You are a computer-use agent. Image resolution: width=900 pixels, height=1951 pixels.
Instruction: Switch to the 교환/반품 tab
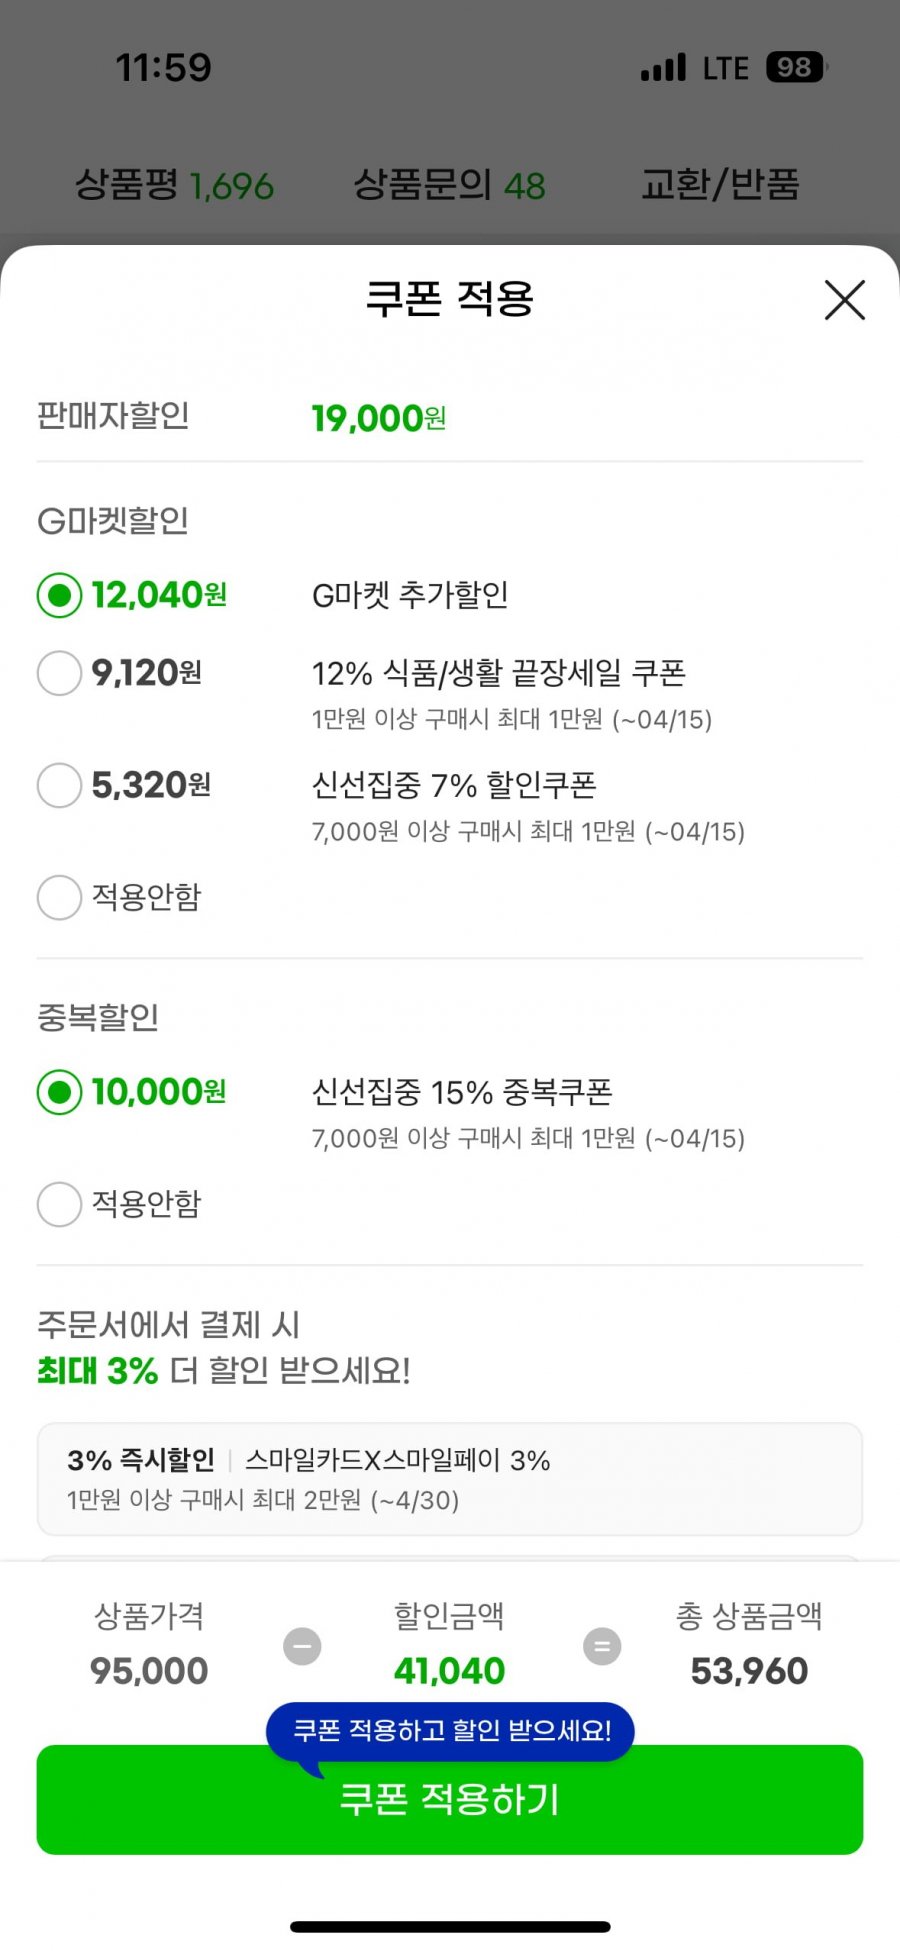tap(720, 185)
